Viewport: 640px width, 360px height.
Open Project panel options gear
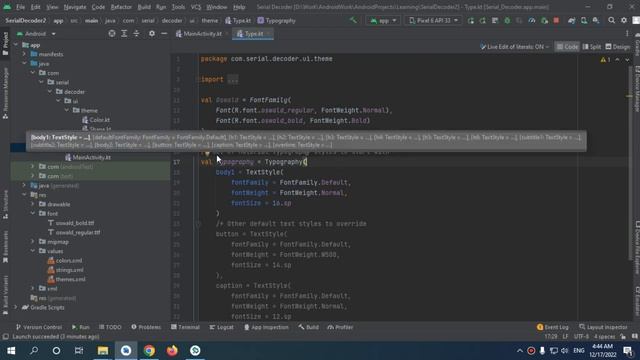[x=151, y=34]
